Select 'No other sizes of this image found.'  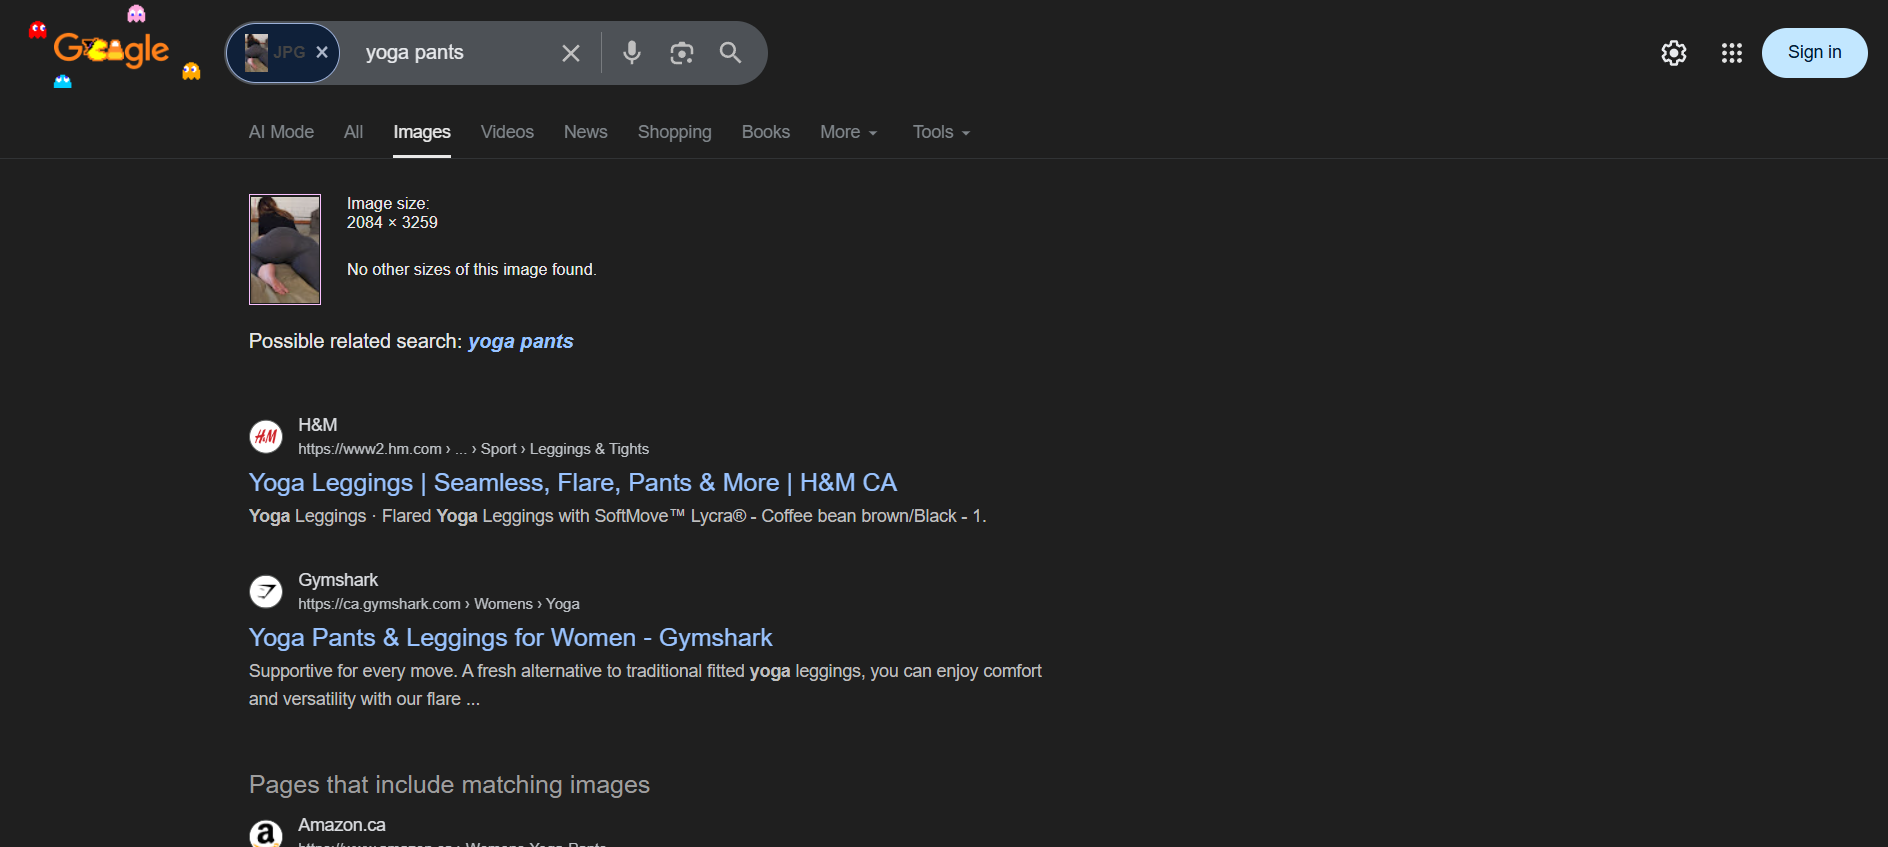tap(472, 270)
